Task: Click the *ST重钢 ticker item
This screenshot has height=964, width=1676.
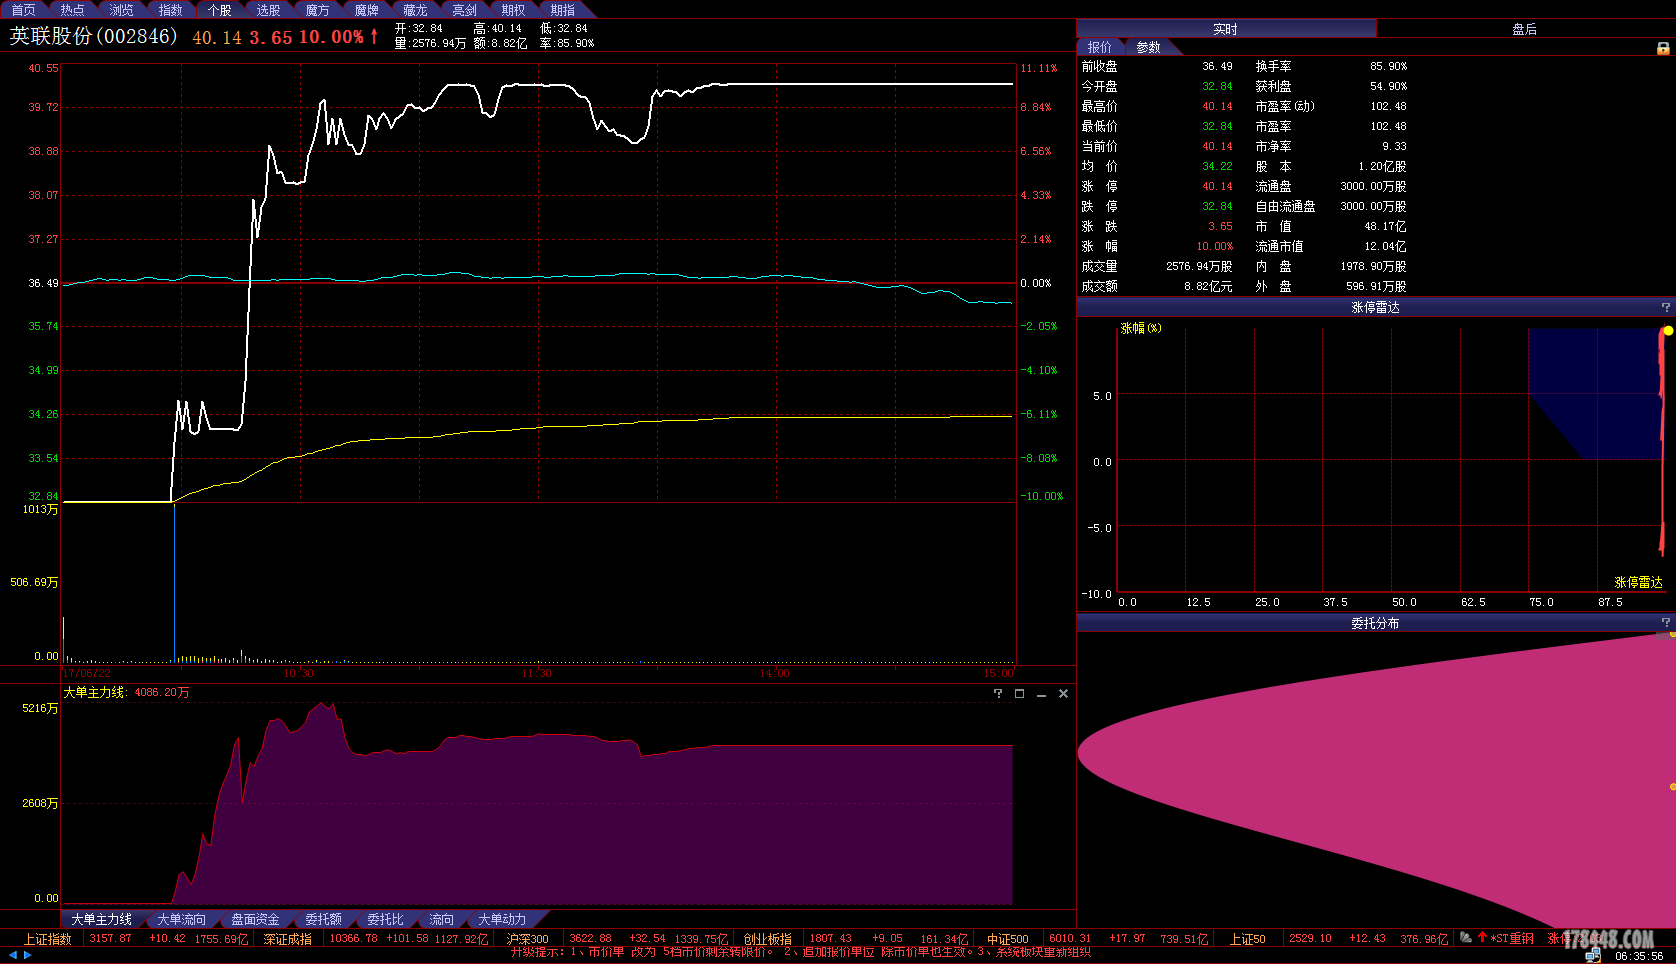Action: coord(1512,939)
